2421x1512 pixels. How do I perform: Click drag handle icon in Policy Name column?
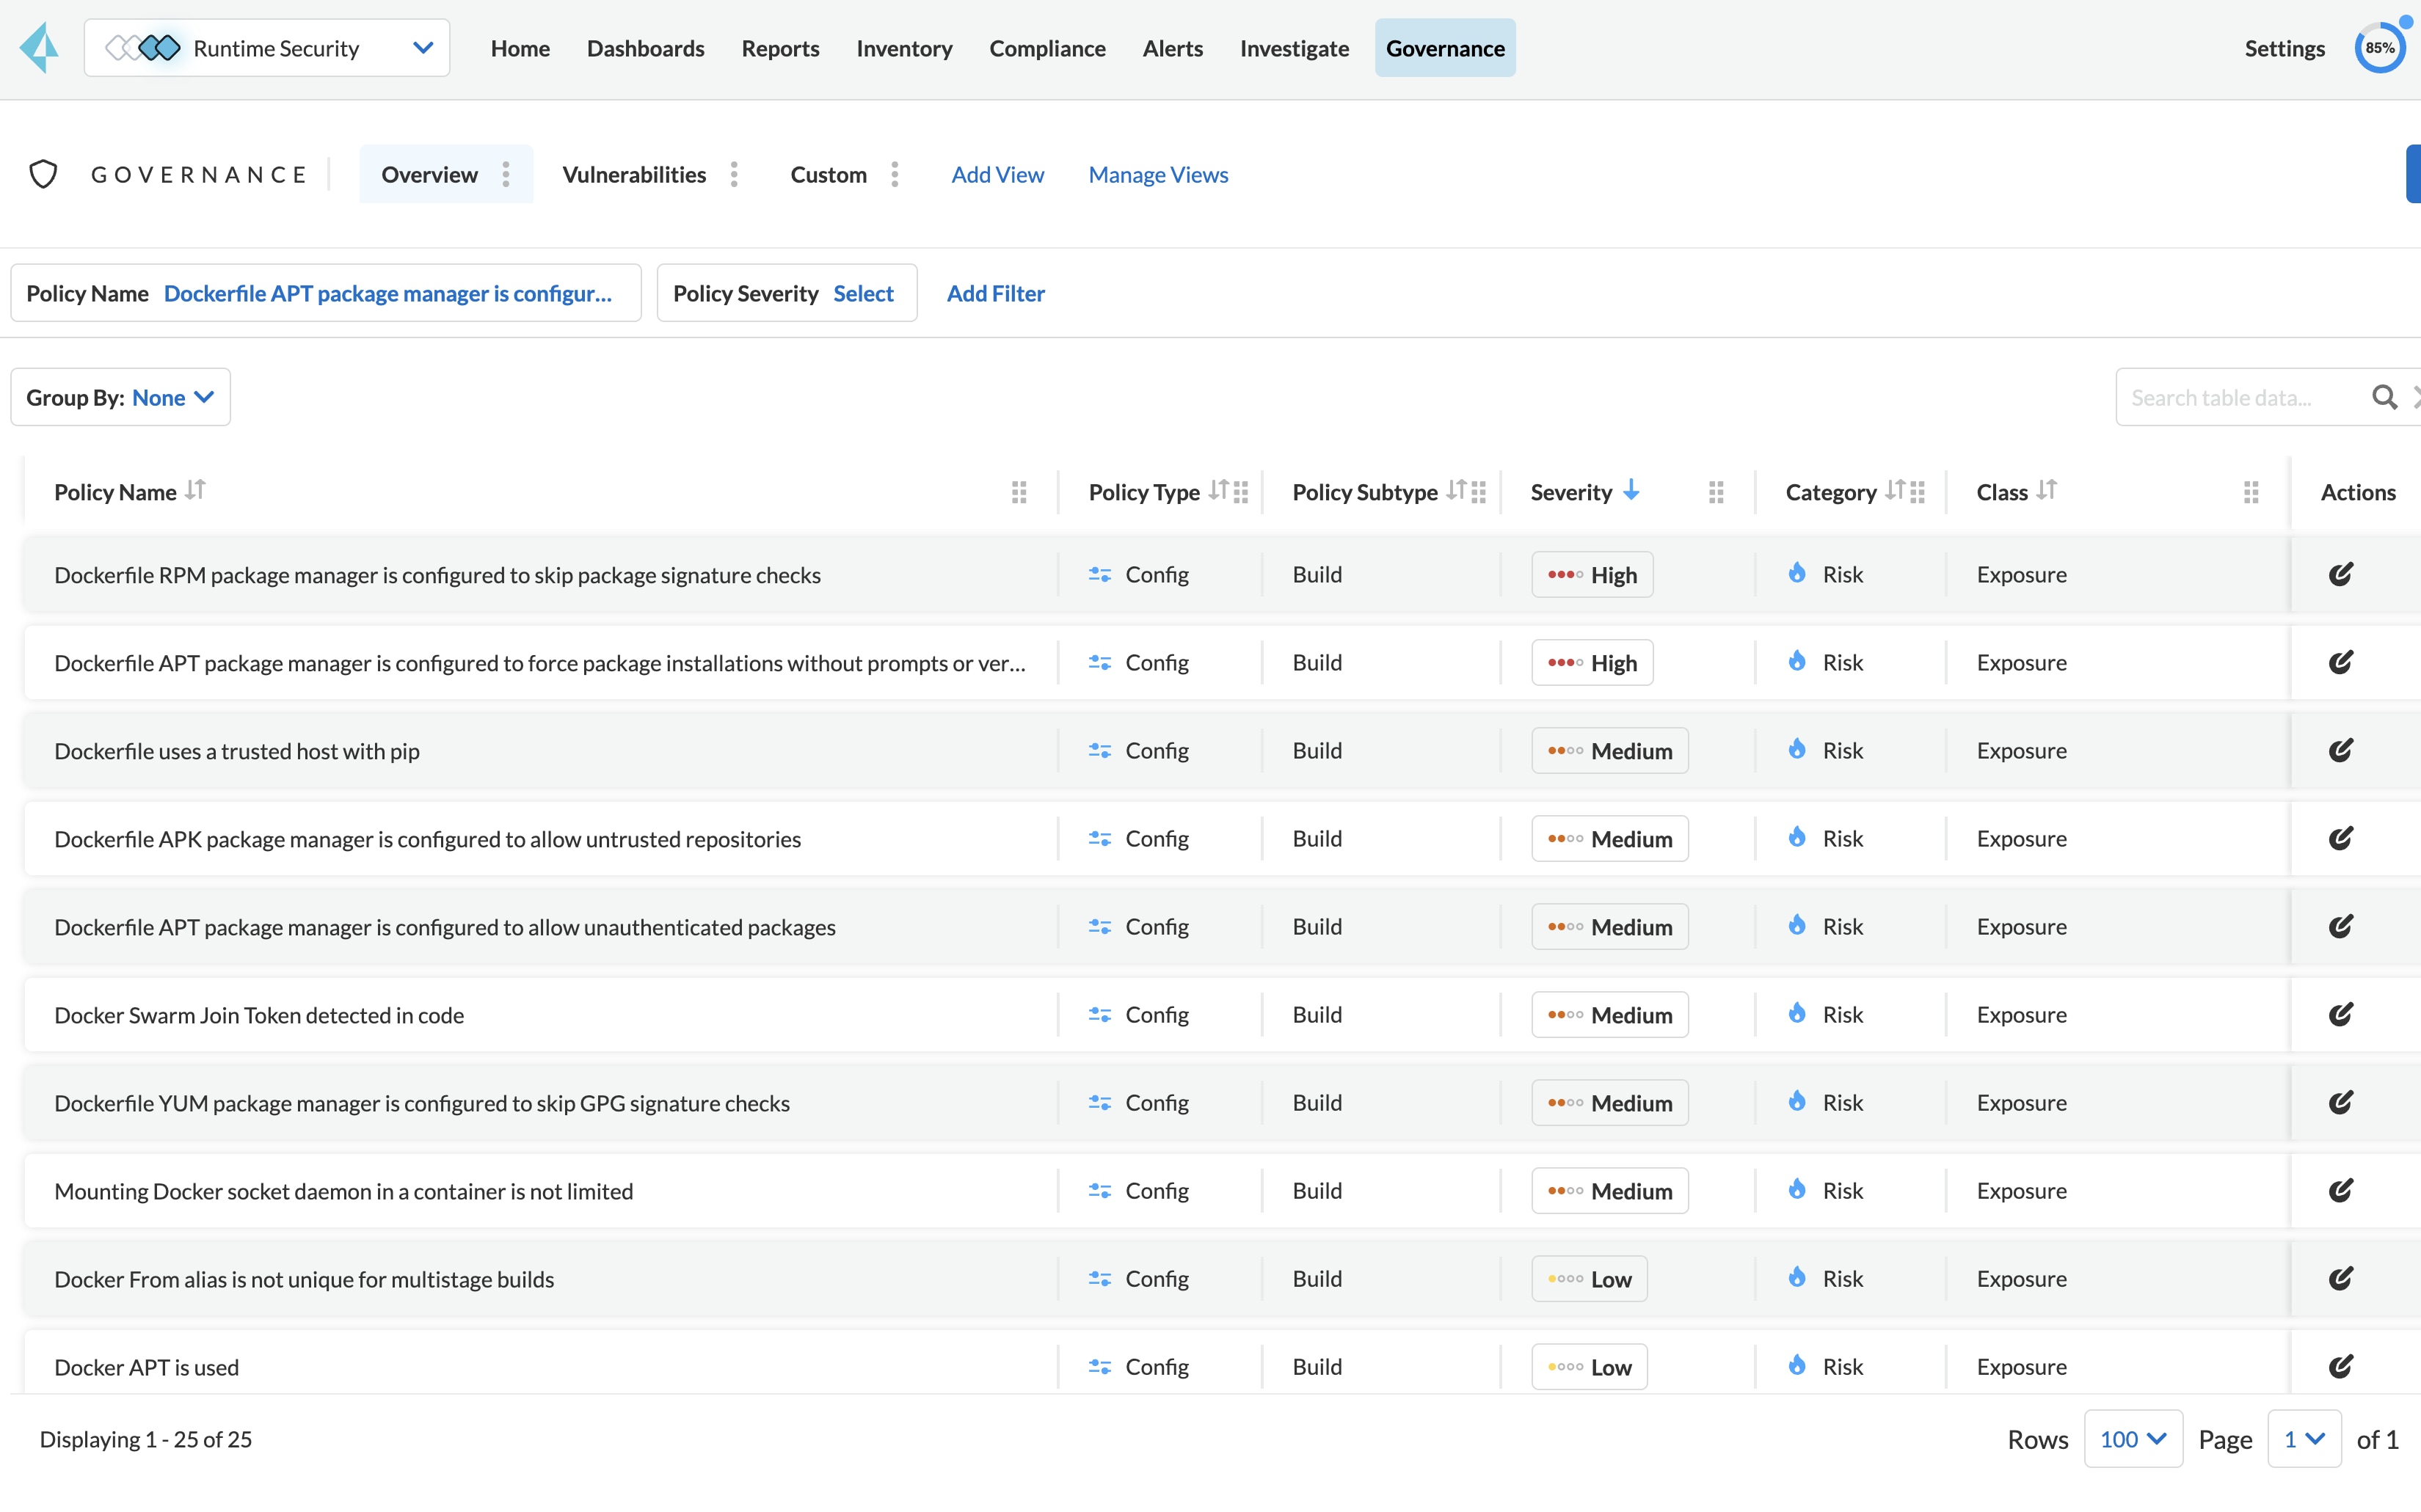[x=1019, y=492]
